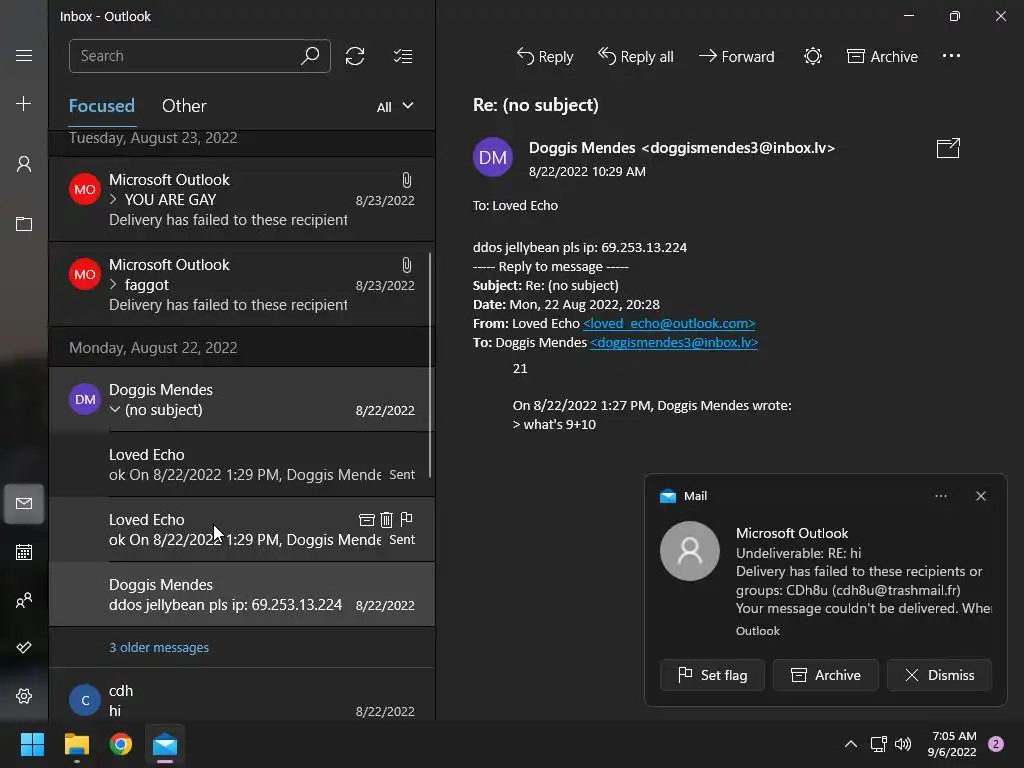
Task: Open message in a new window
Action: tap(948, 148)
